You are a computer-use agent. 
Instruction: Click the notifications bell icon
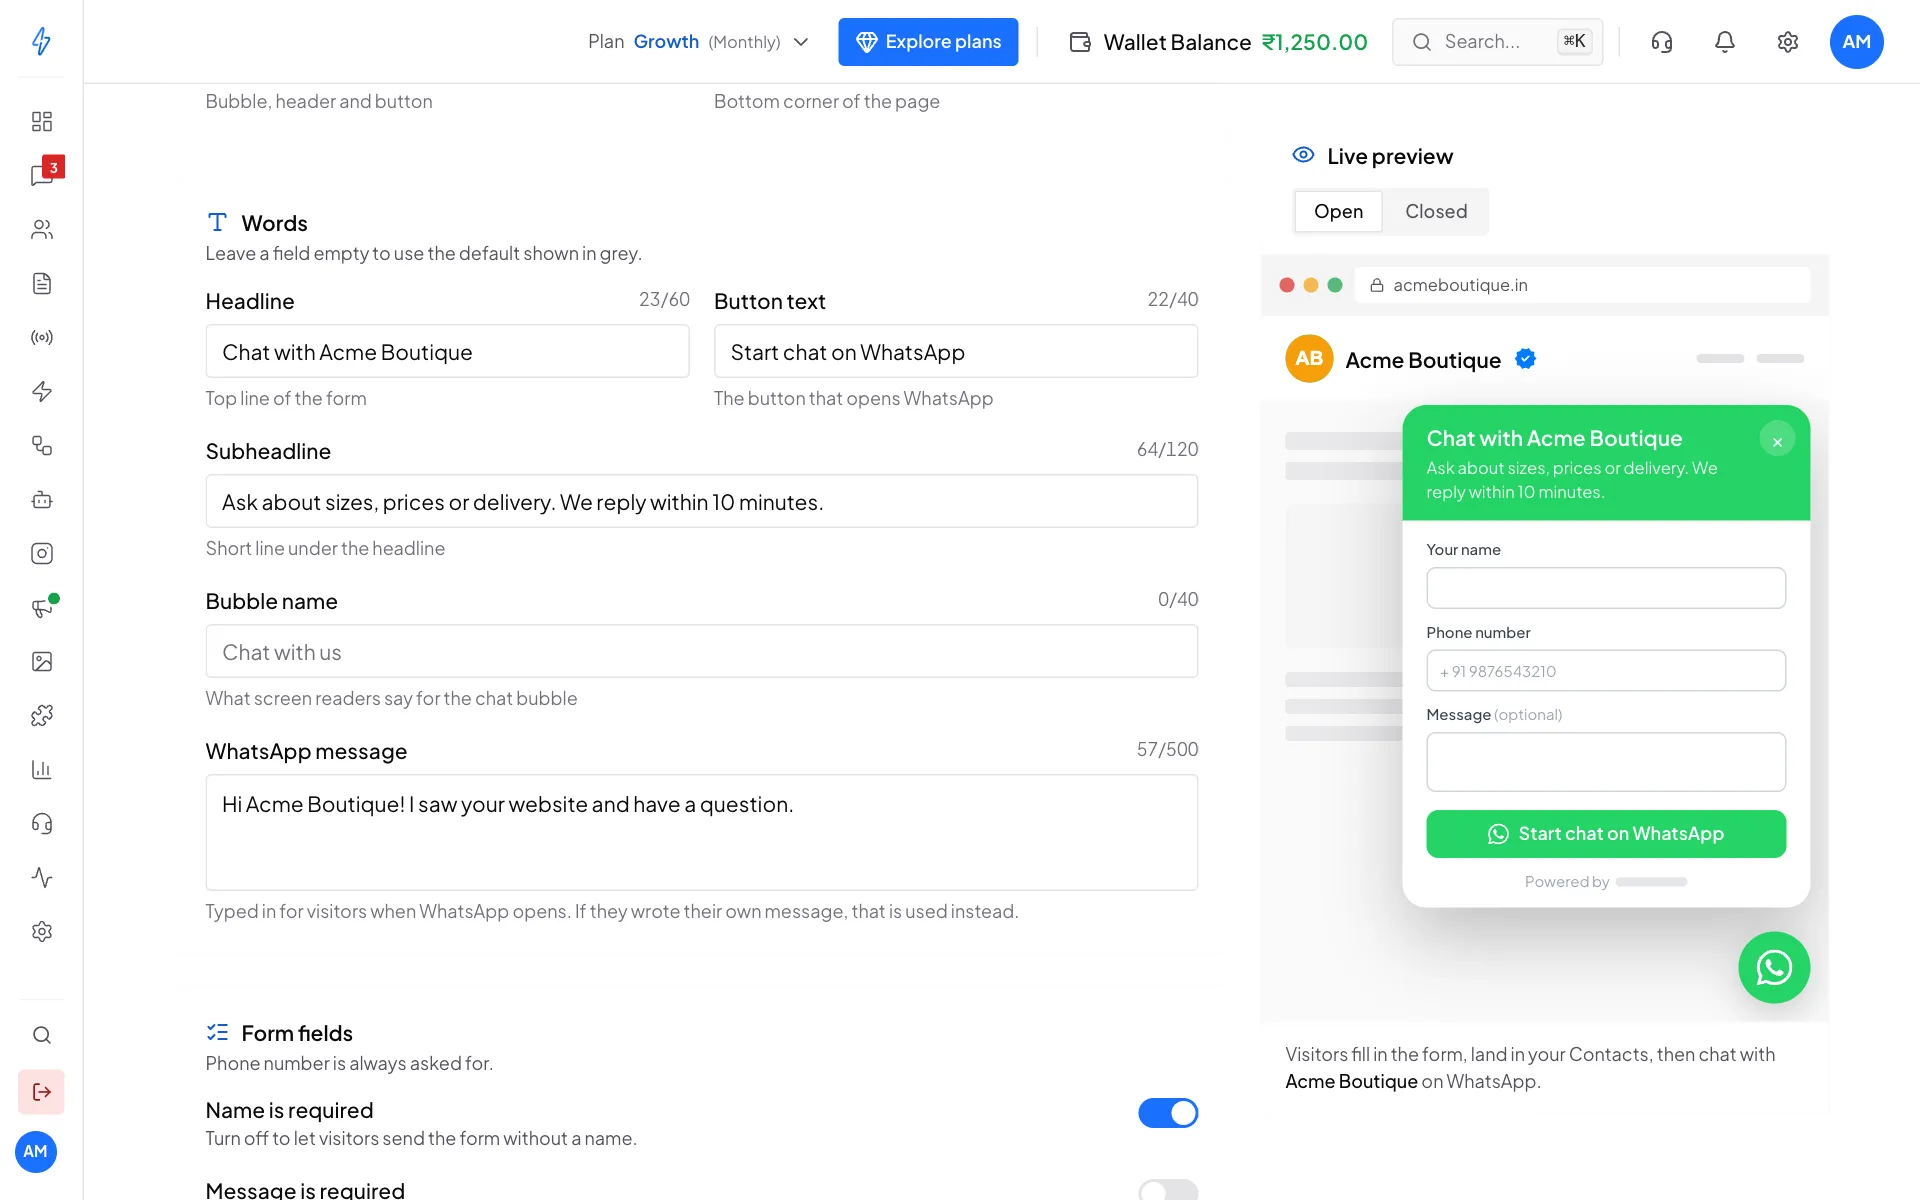1725,42
